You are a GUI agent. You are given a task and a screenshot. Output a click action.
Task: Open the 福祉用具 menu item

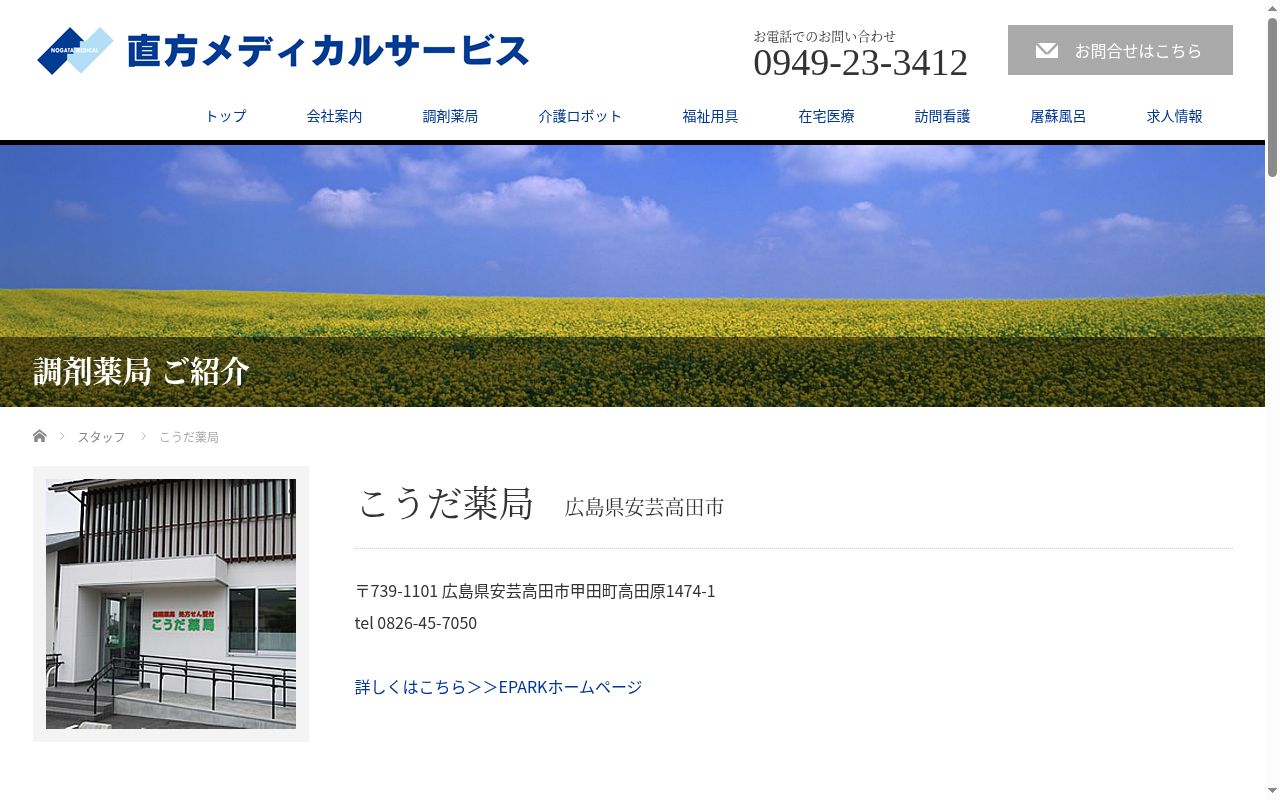(x=710, y=116)
